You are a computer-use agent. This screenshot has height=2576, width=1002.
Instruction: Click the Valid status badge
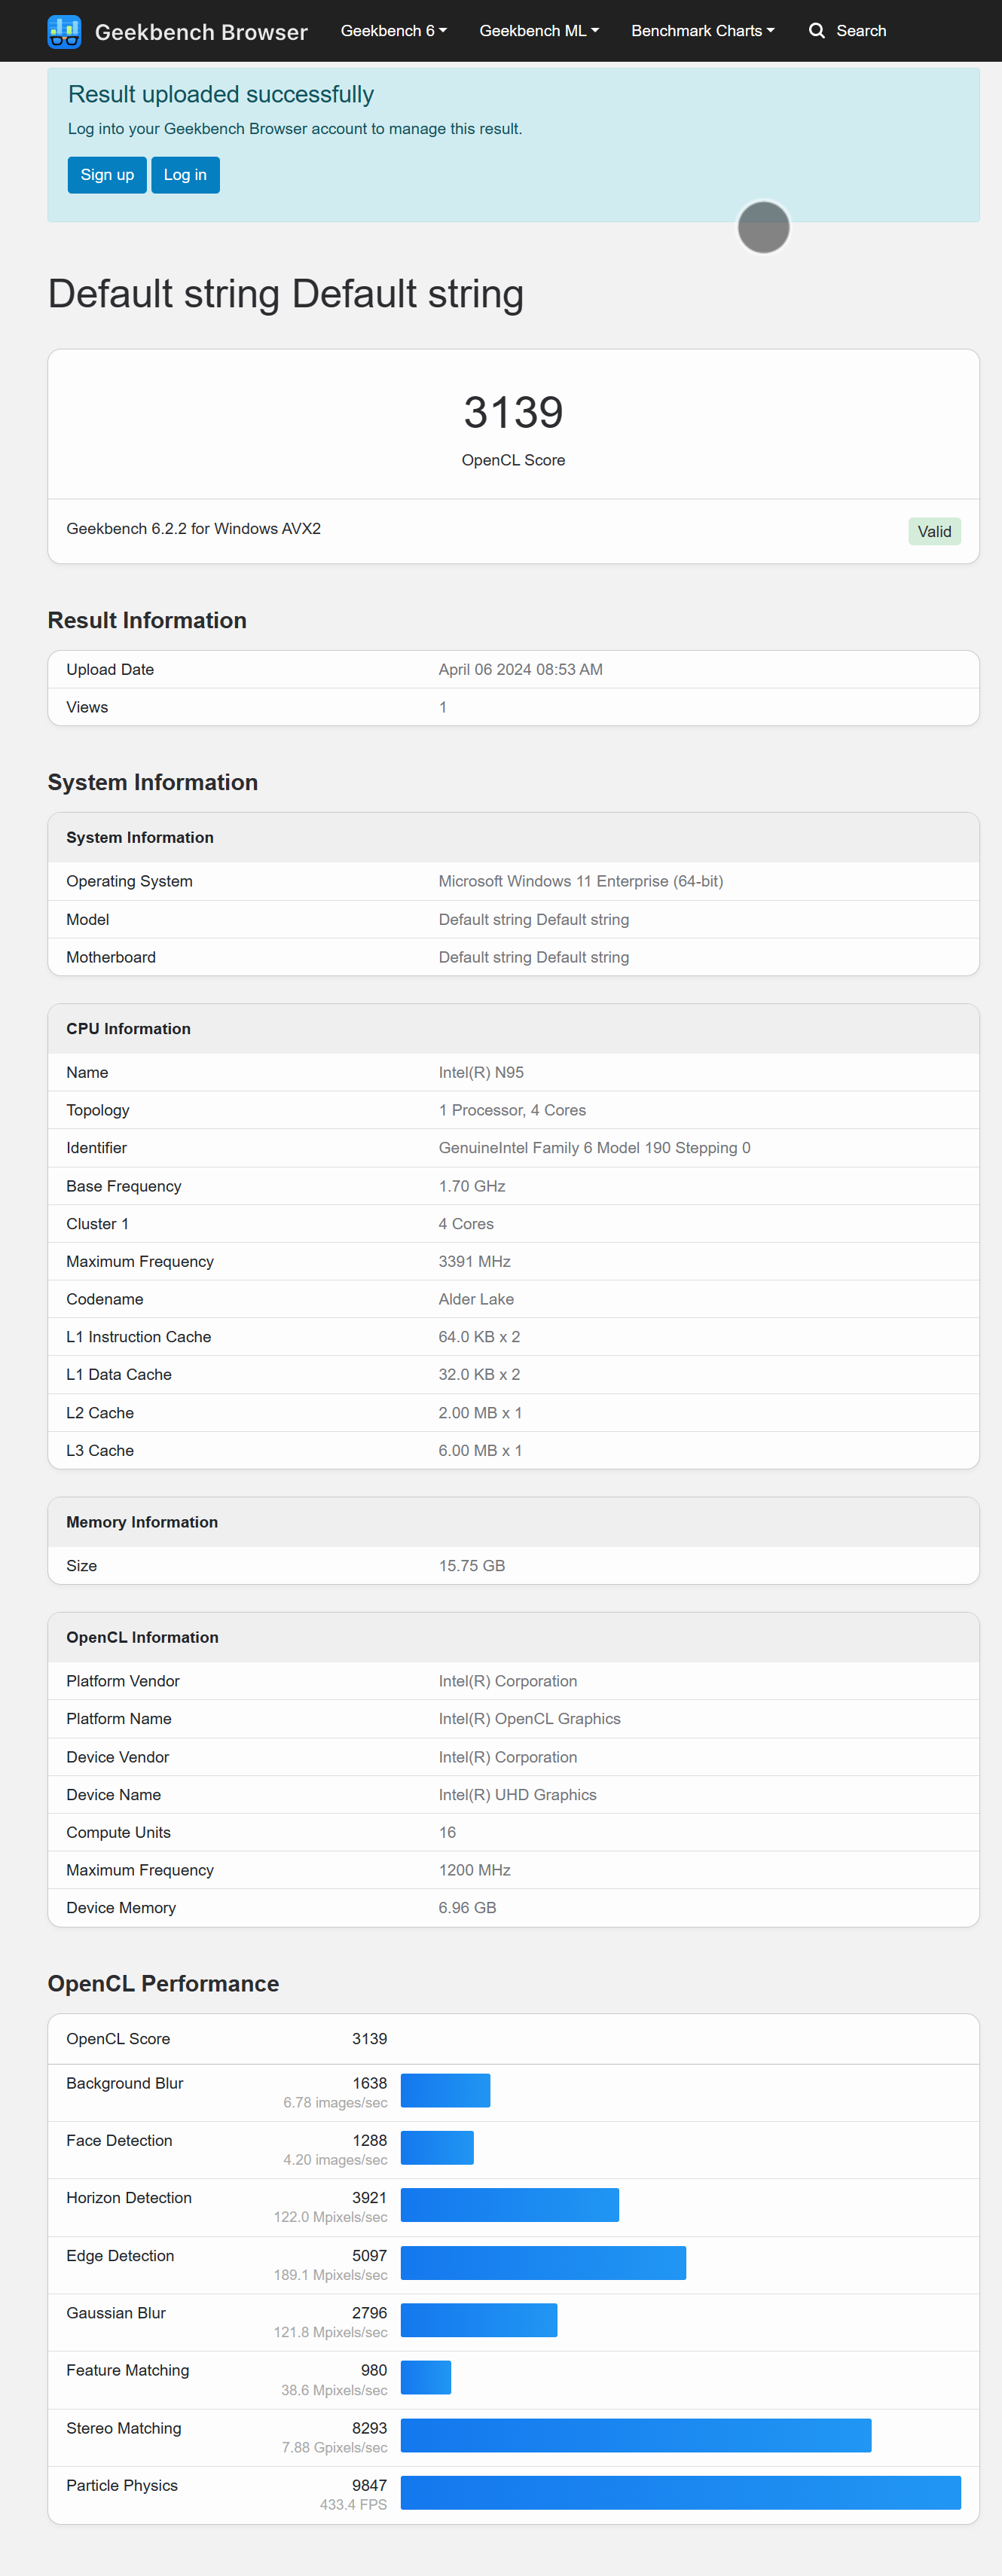[x=934, y=531]
